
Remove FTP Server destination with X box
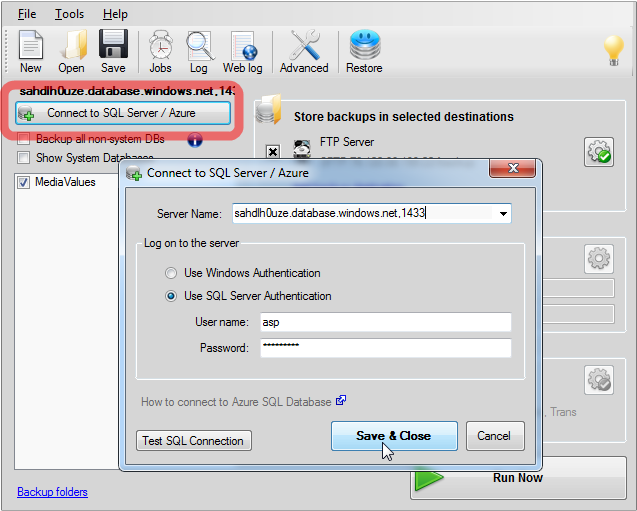273,152
